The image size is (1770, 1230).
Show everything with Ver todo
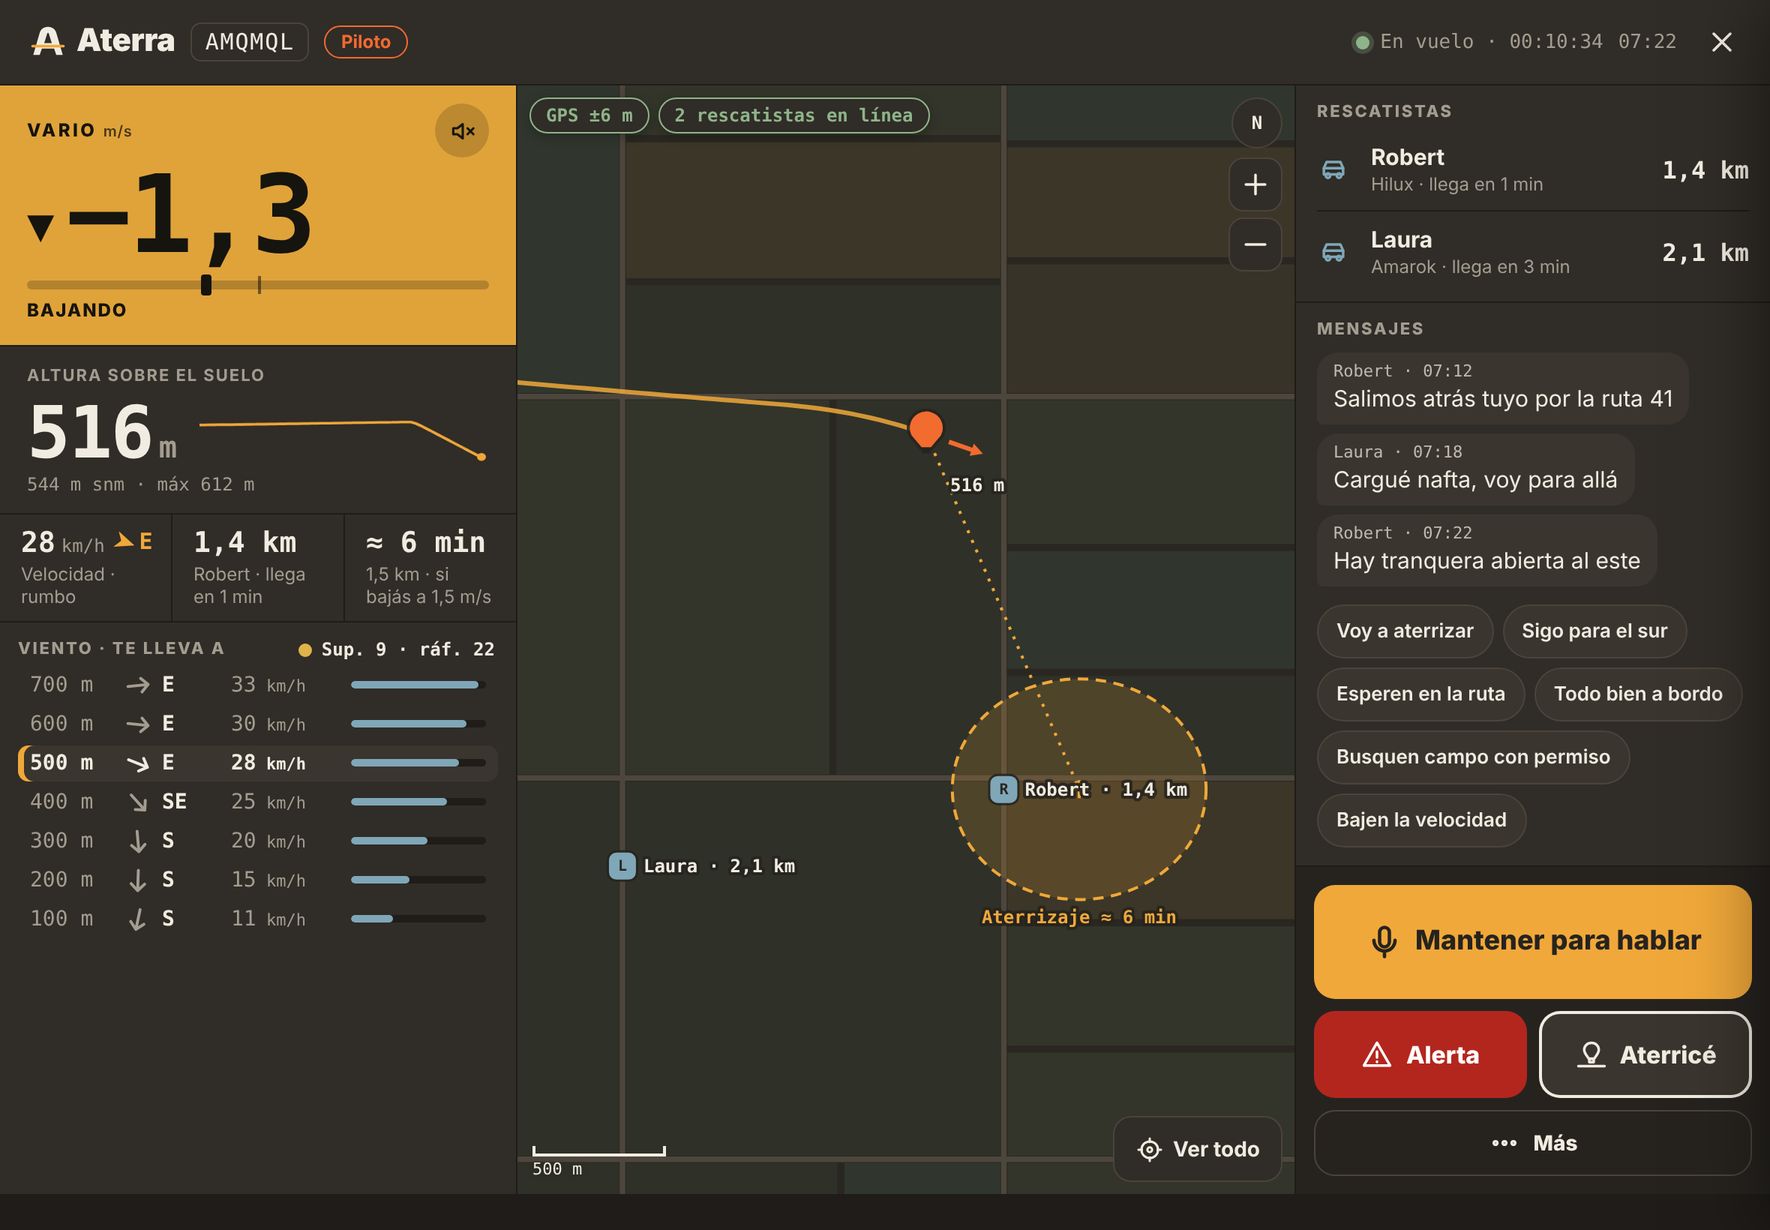(x=1198, y=1149)
